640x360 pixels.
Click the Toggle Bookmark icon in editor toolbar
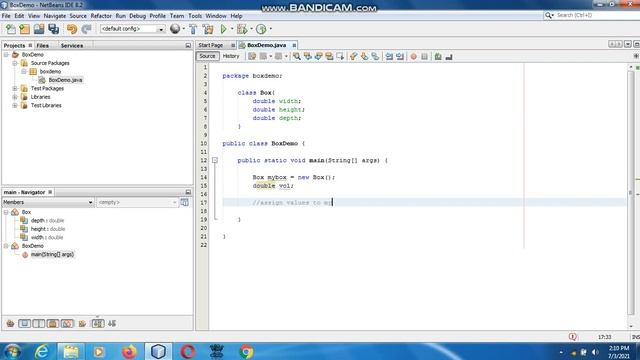pos(375,56)
